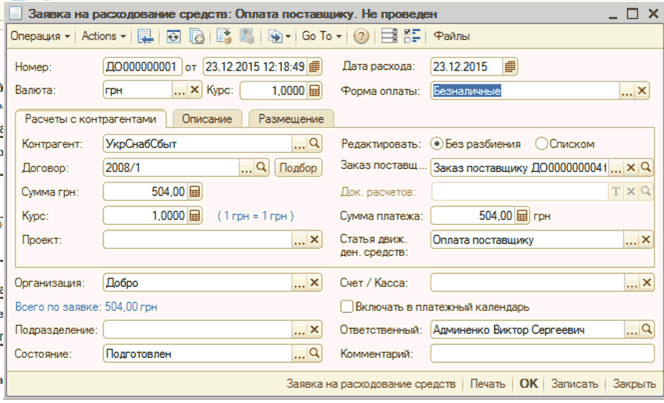Click the help question mark icon in toolbar
The image size is (664, 403).
361,36
